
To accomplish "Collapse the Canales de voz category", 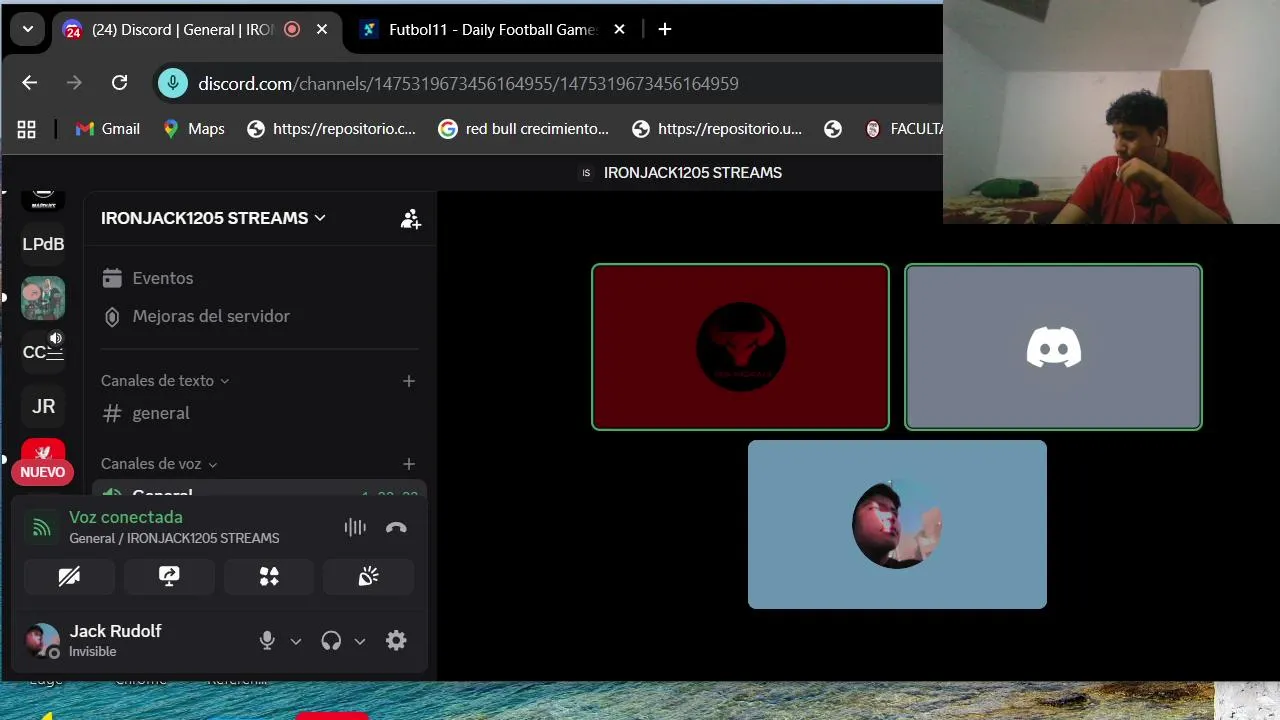I will tap(159, 463).
